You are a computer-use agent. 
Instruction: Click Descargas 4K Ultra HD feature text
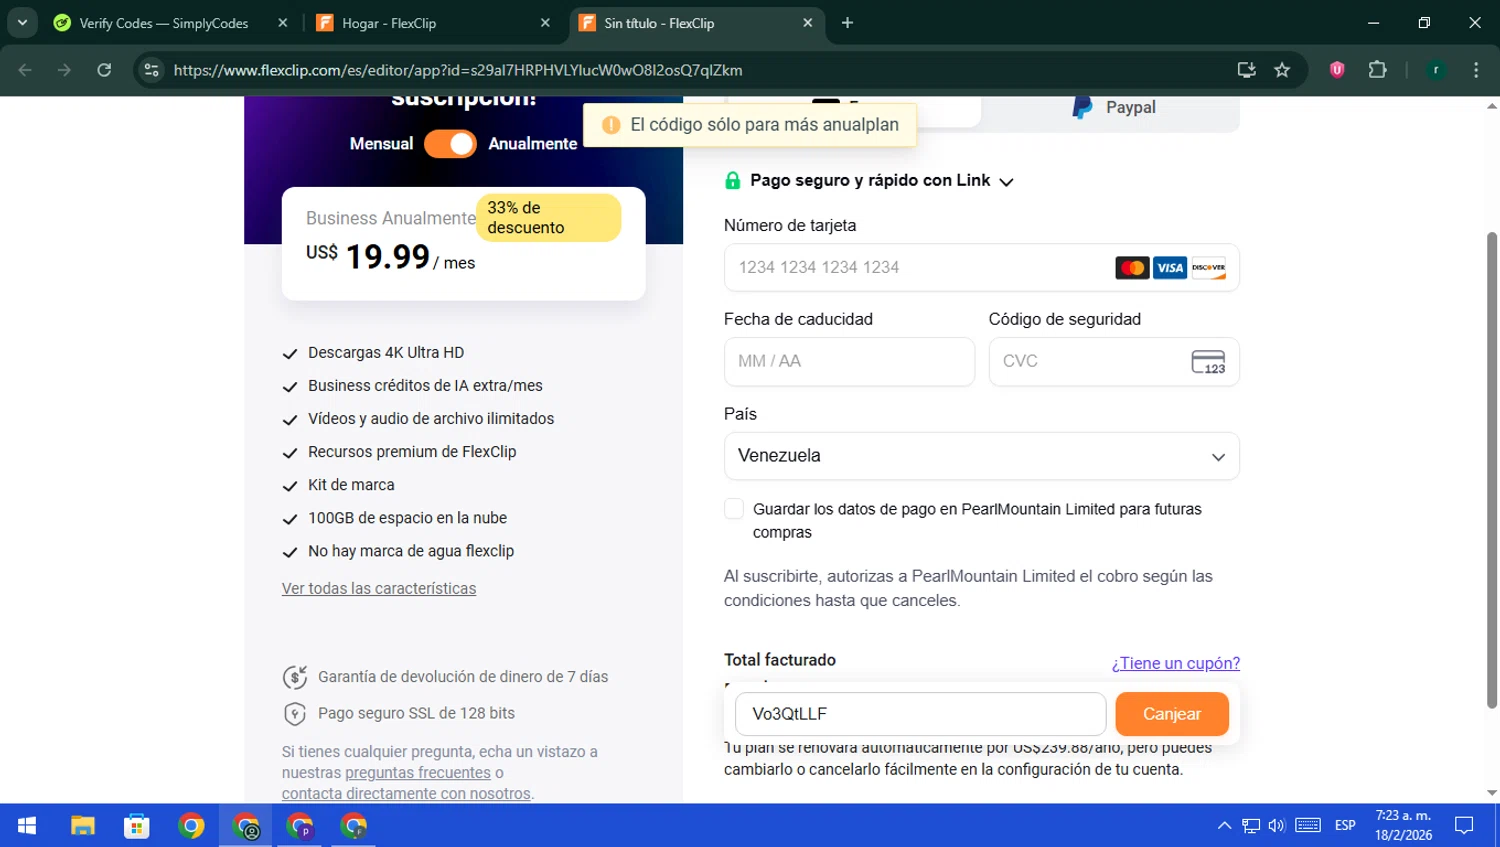(386, 353)
